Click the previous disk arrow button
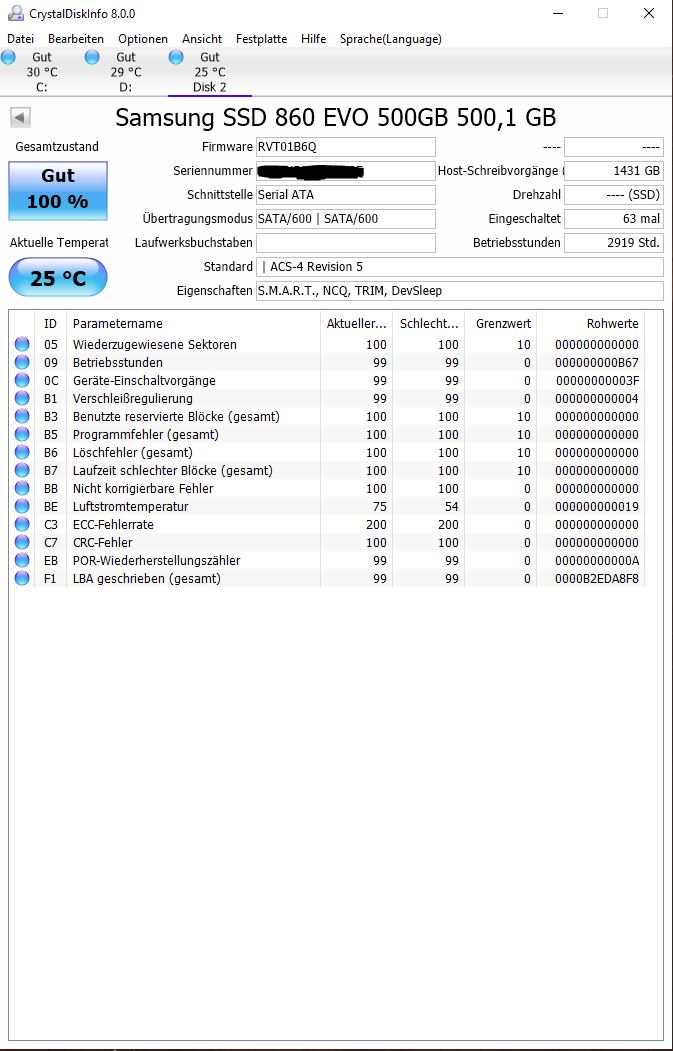Screen dimensions: 673x1051 coord(19,118)
